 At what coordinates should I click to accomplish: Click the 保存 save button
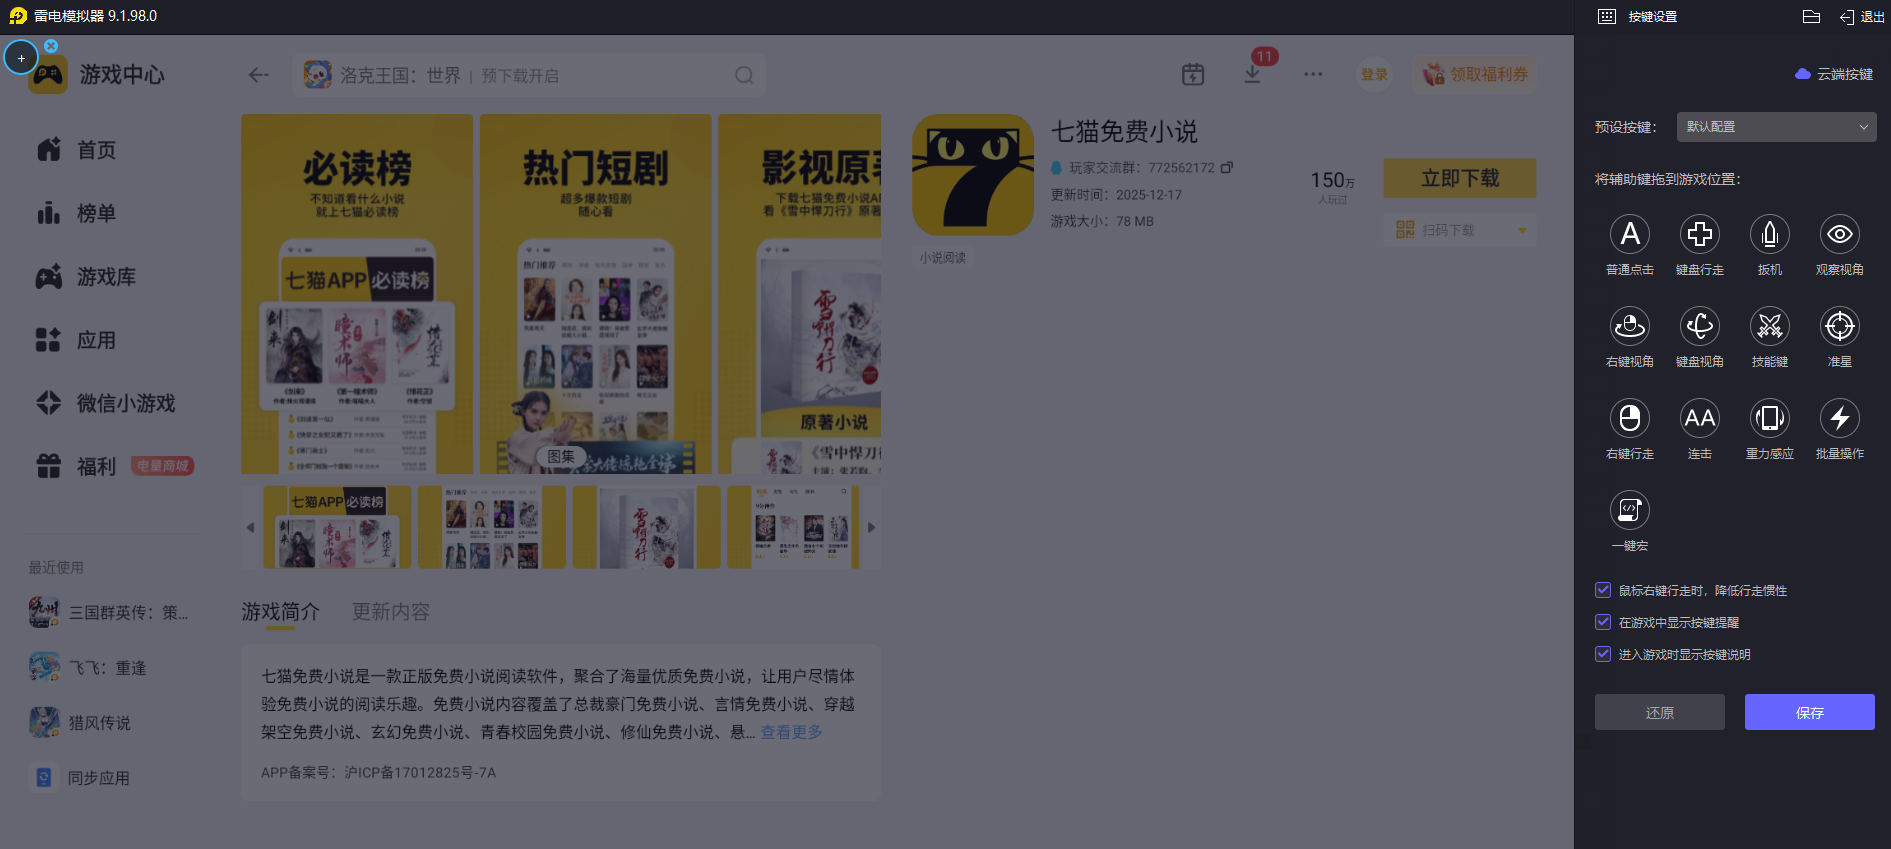[x=1810, y=712]
